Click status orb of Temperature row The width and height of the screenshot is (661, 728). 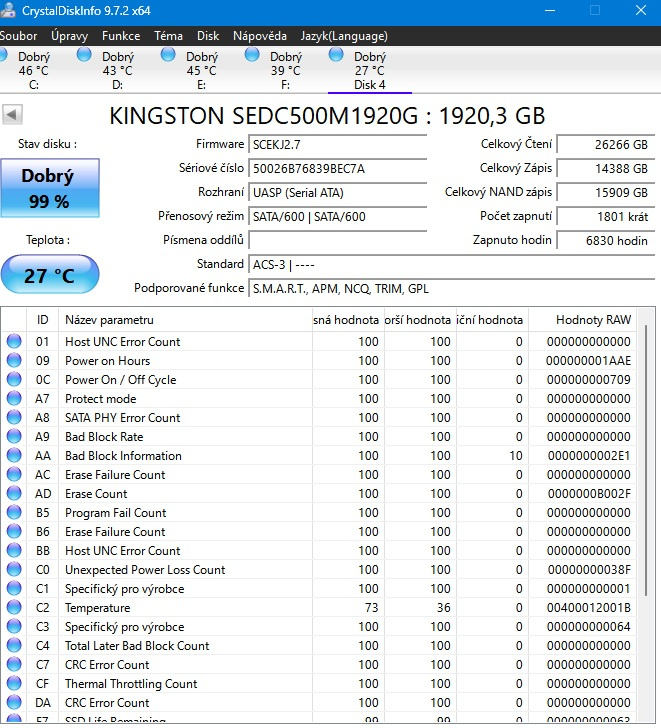coord(14,607)
